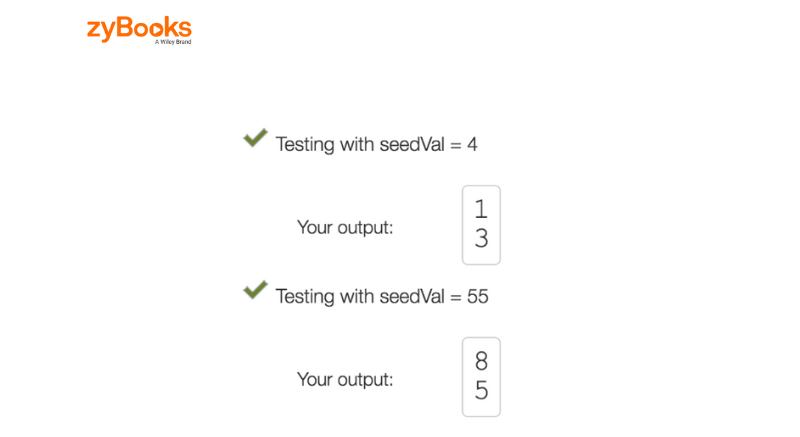Viewport: 800px width, 437px height.
Task: Click the word "Testing" in the second test
Action: tap(305, 296)
